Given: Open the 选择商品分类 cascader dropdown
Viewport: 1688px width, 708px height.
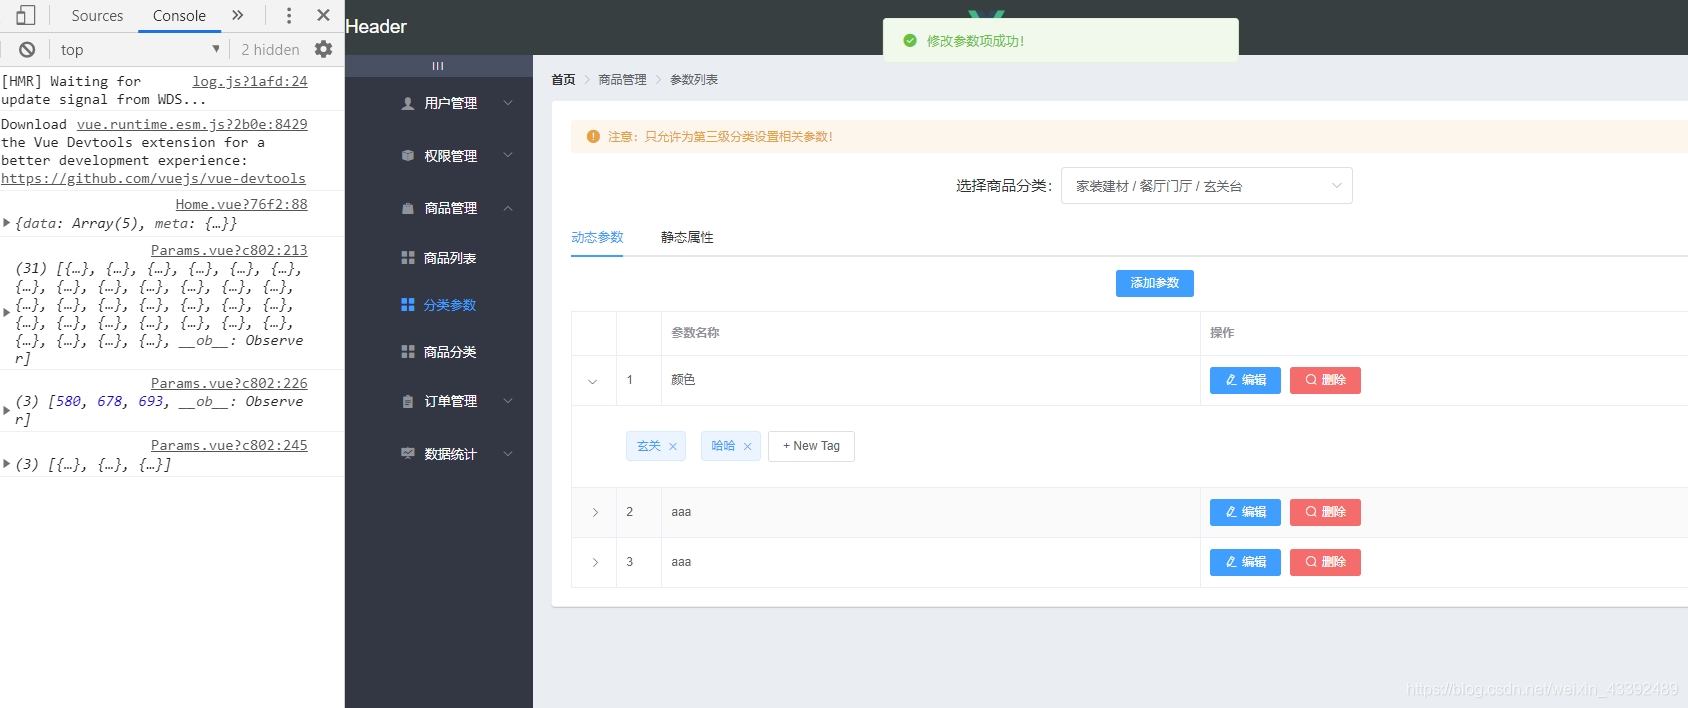Looking at the screenshot, I should [1206, 186].
